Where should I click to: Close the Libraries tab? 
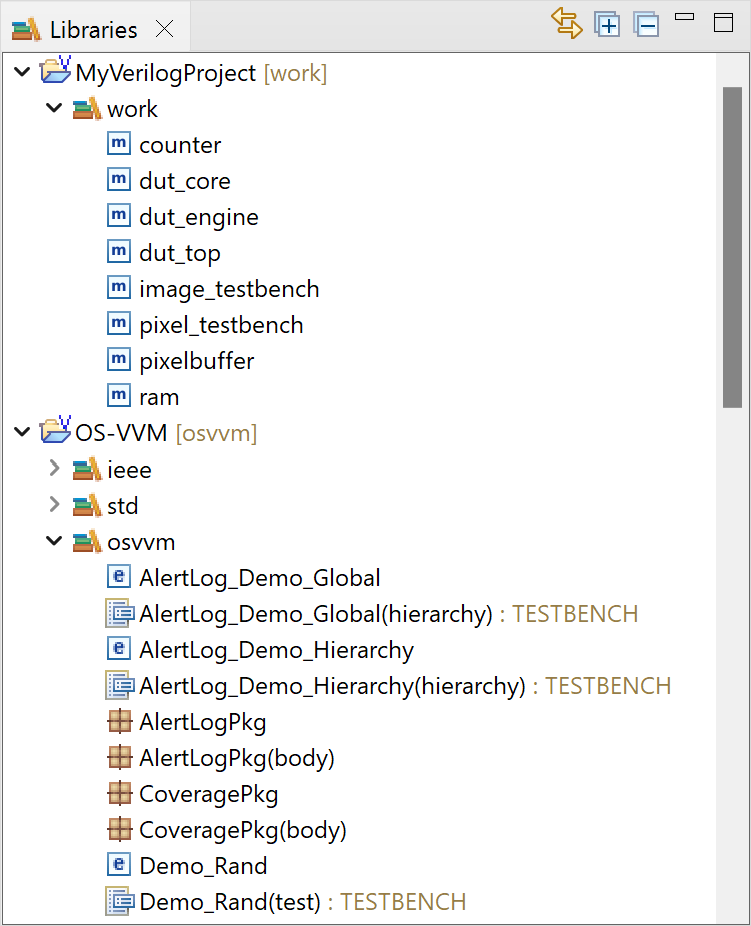(164, 28)
